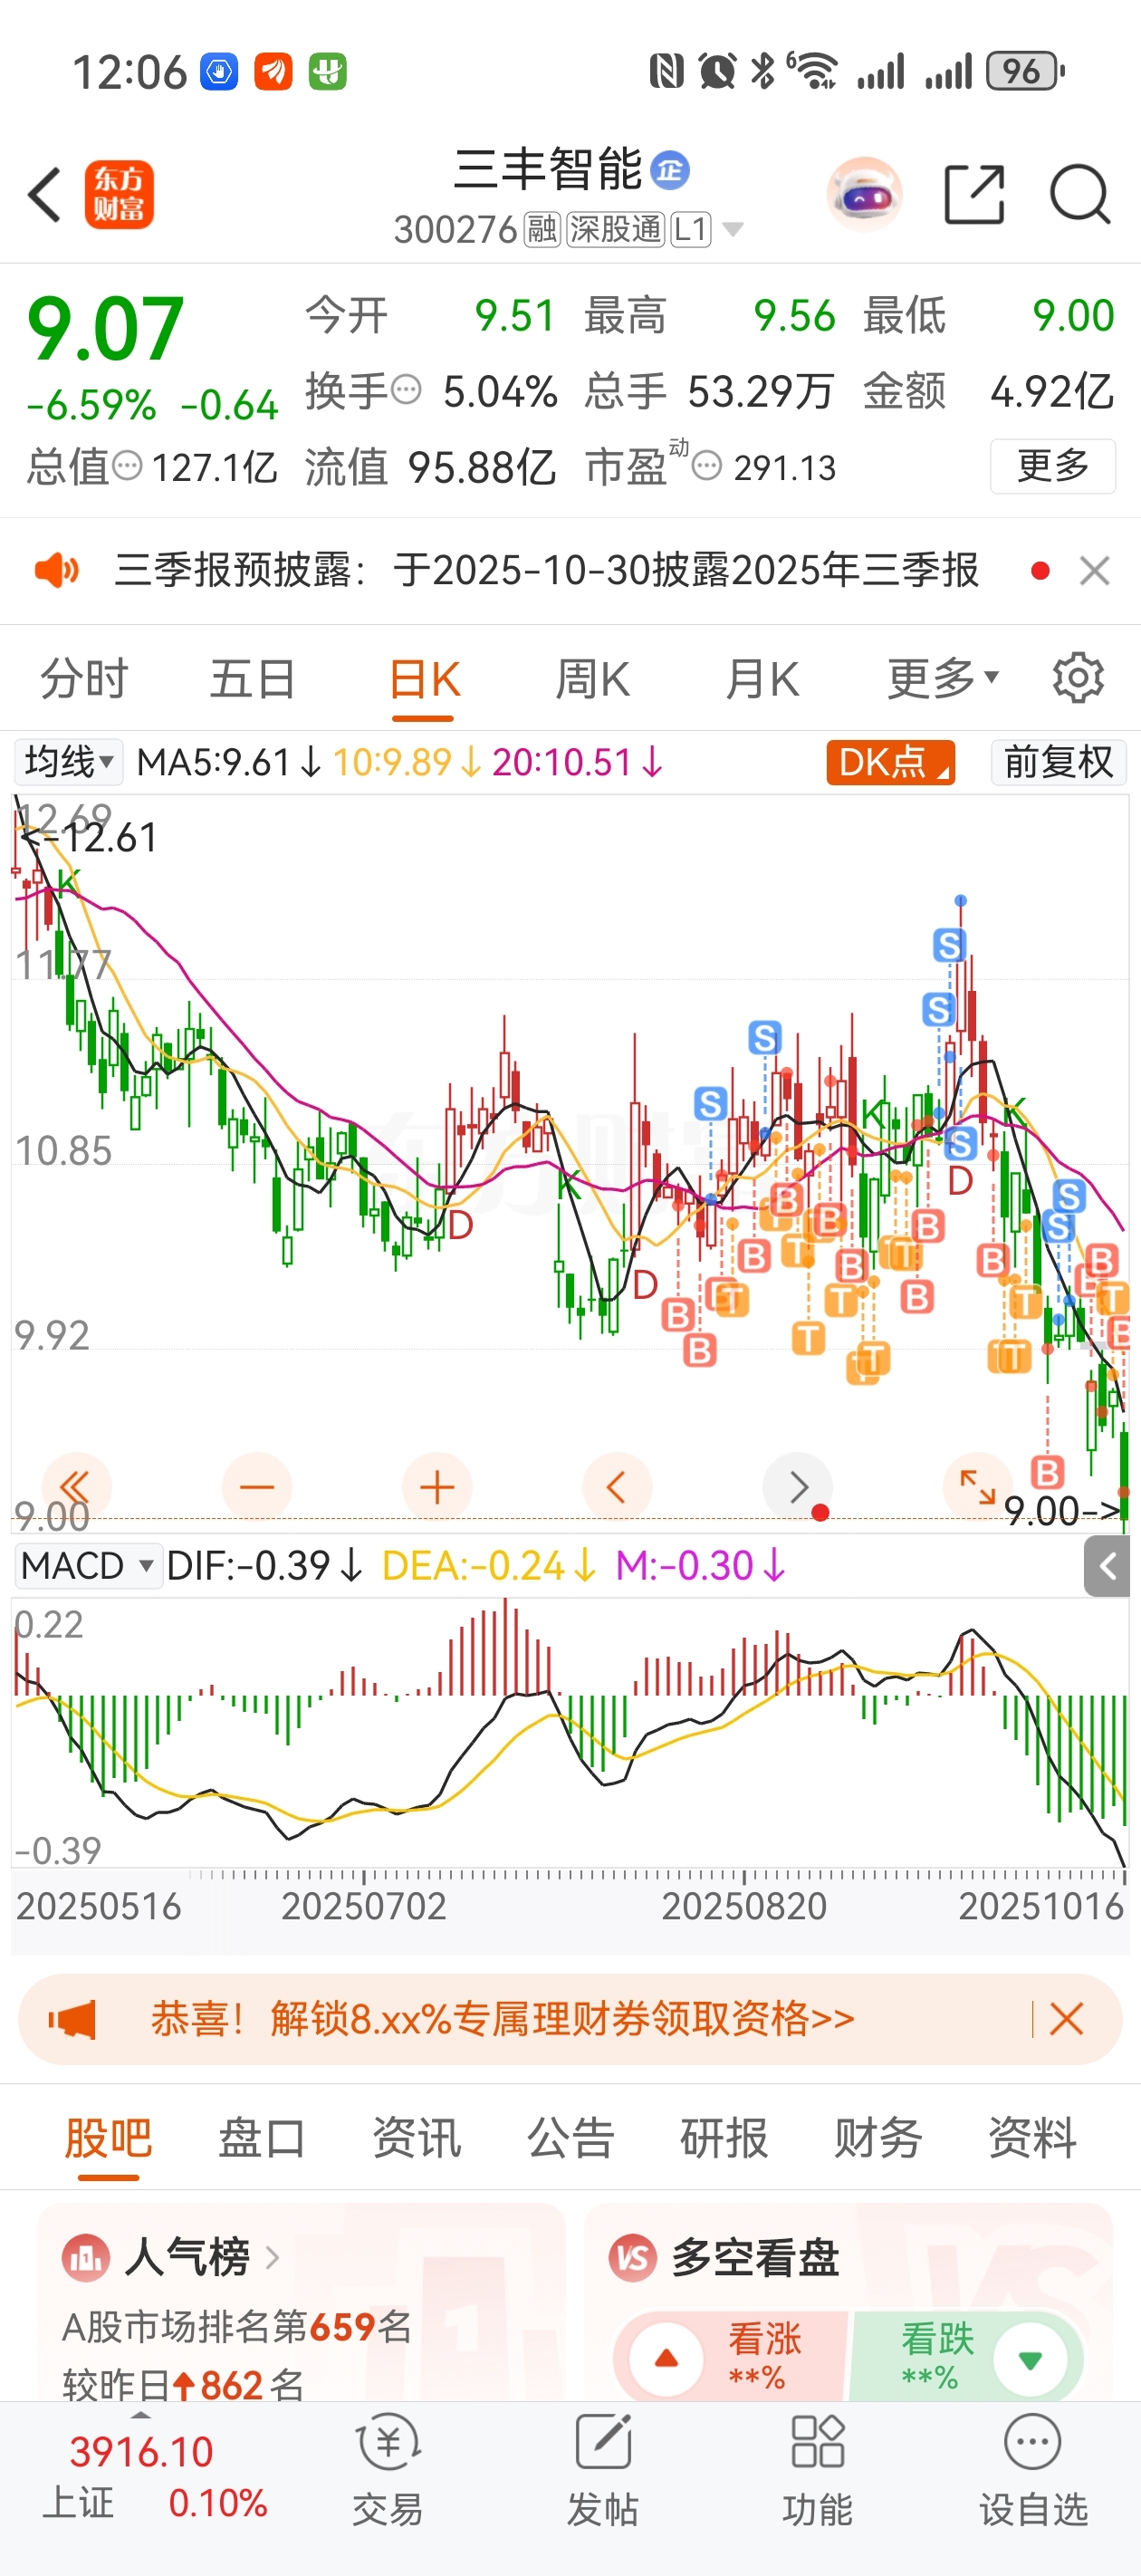Tap info icon beside 换手
The height and width of the screenshot is (2576, 1141).
[406, 389]
